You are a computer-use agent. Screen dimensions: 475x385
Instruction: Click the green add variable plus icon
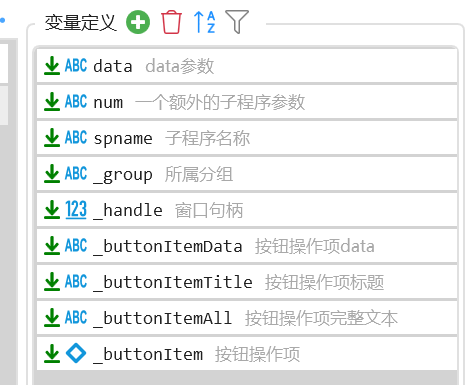pyautogui.click(x=138, y=22)
